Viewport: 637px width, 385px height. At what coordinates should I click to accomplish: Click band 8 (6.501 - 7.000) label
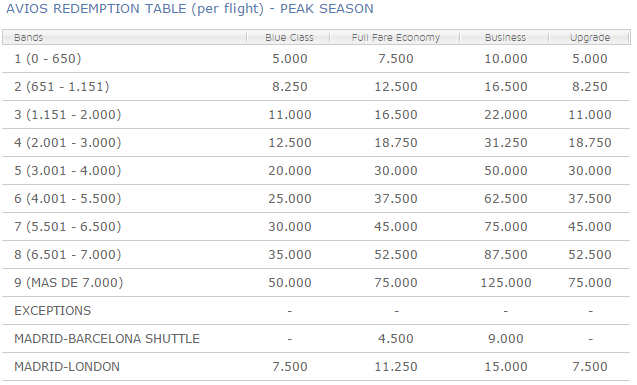pyautogui.click(x=68, y=255)
